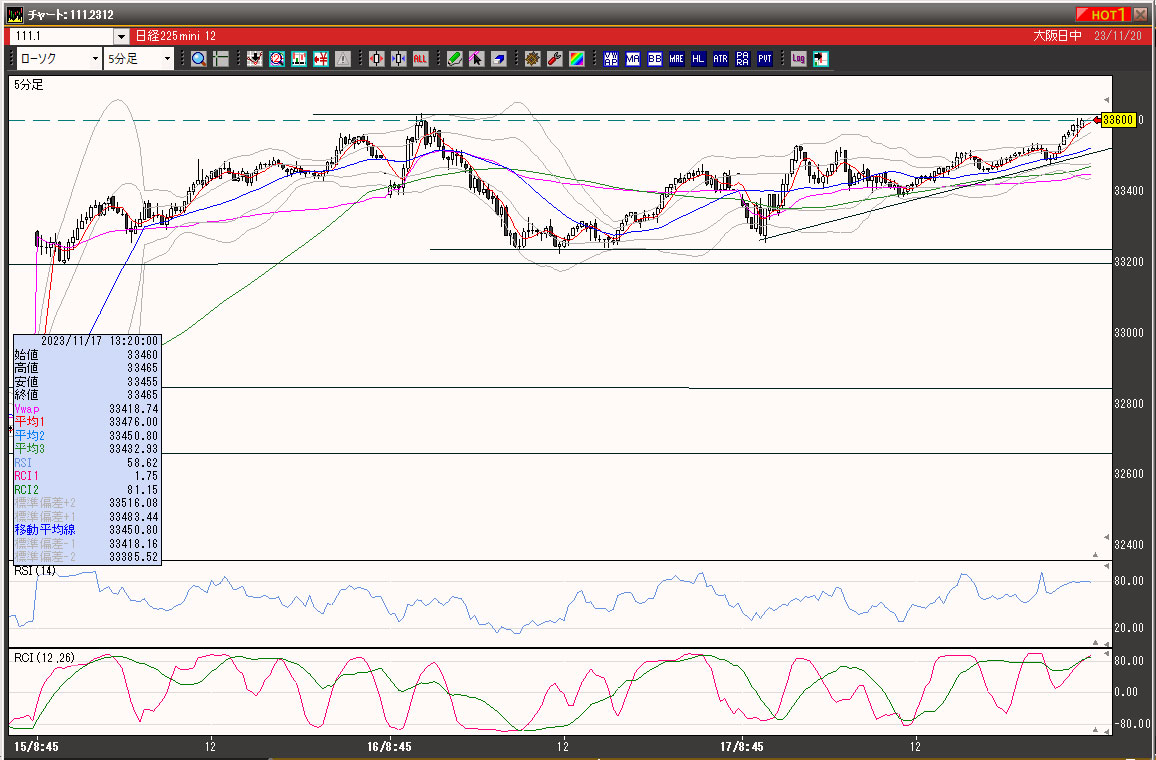Click the 日経225mini 12 instrument name
1156x760 pixels.
click(x=175, y=36)
